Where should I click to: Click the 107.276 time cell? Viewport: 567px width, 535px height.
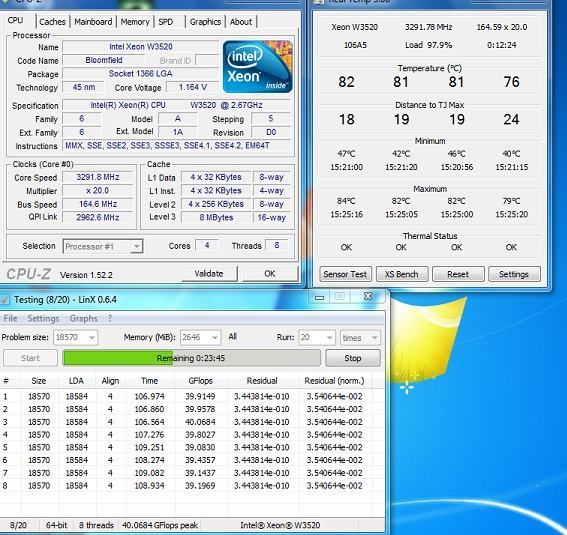click(x=149, y=435)
